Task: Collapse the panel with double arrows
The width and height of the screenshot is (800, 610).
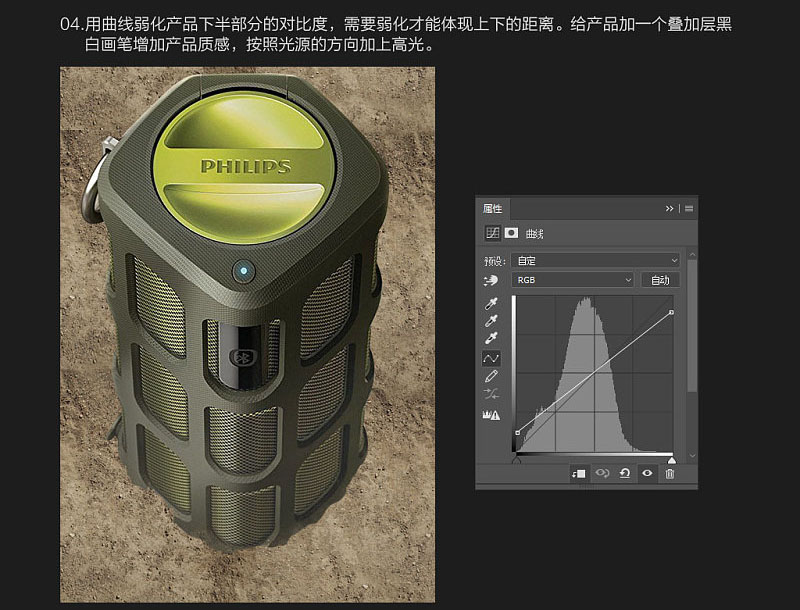Action: pyautogui.click(x=669, y=208)
